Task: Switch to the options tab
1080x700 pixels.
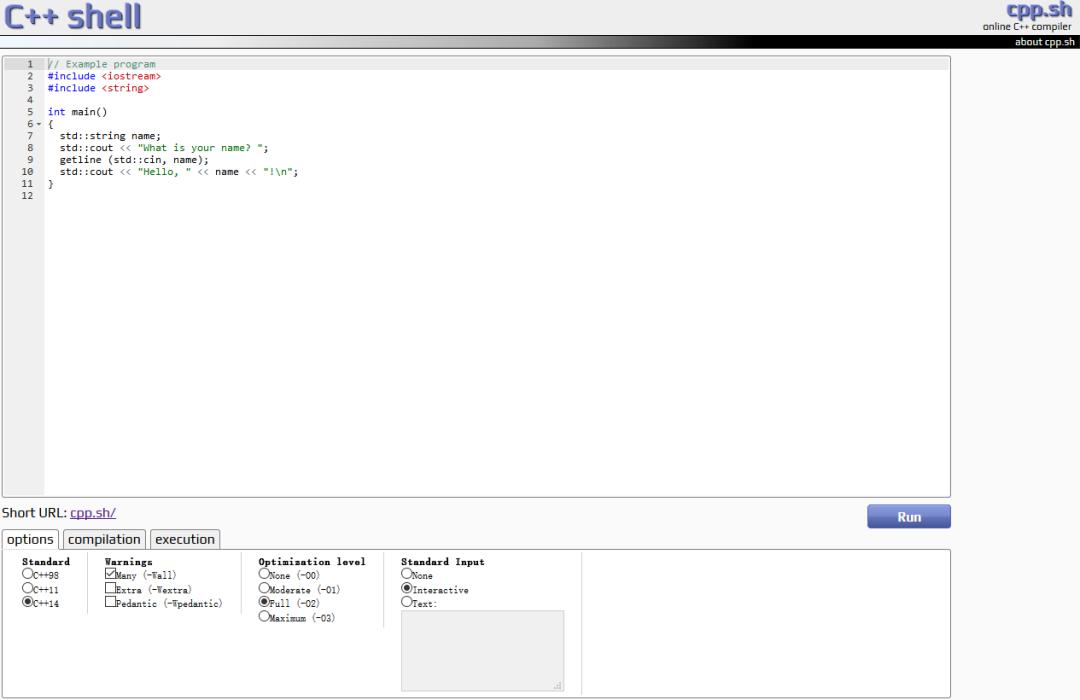Action: point(30,539)
